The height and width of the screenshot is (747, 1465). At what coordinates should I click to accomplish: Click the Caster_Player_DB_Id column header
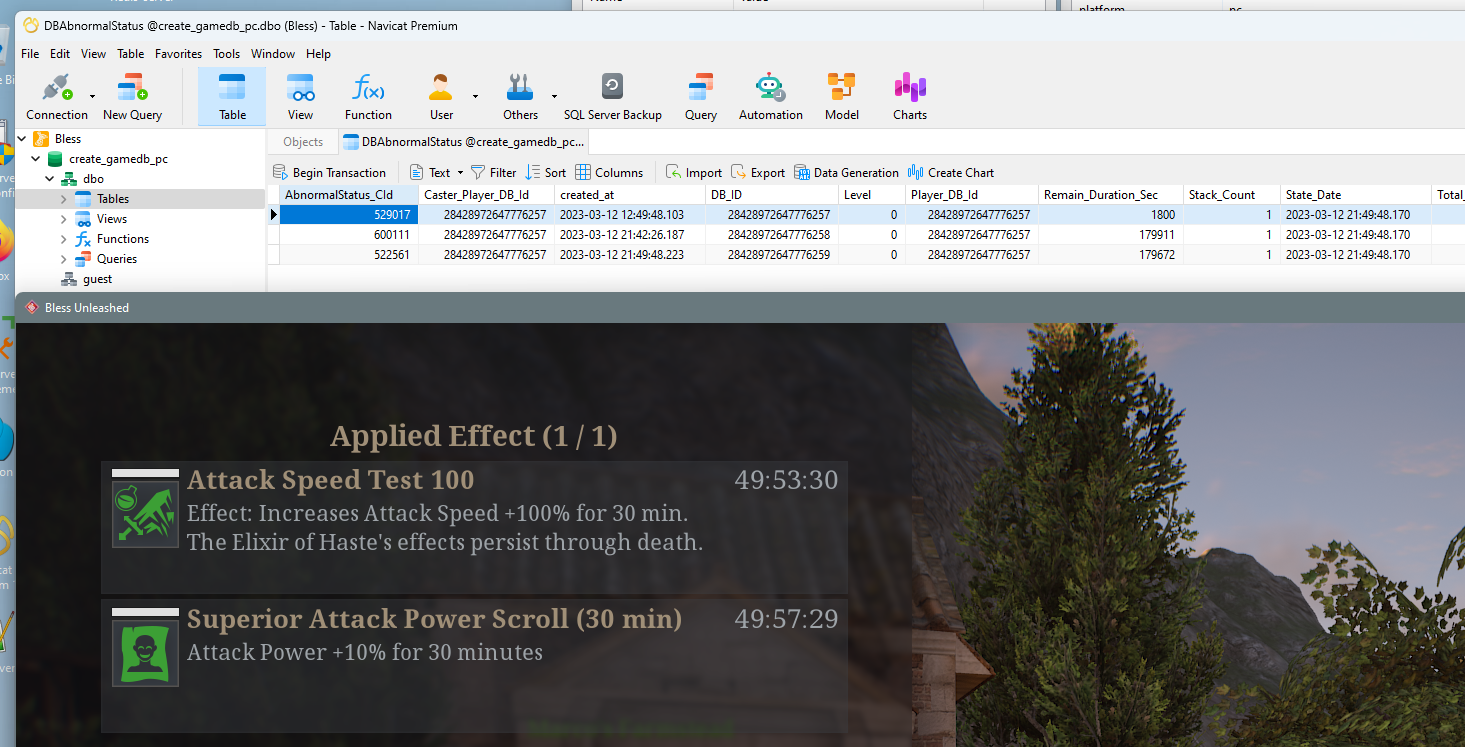click(x=486, y=195)
